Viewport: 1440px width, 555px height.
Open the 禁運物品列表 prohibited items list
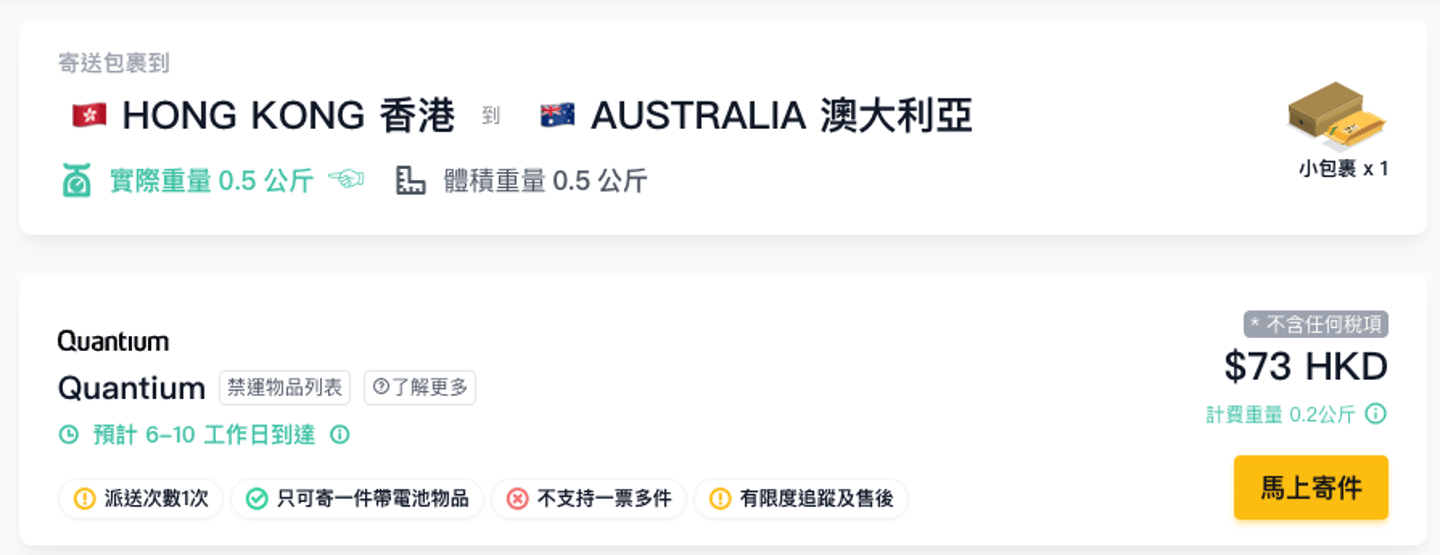click(x=285, y=388)
